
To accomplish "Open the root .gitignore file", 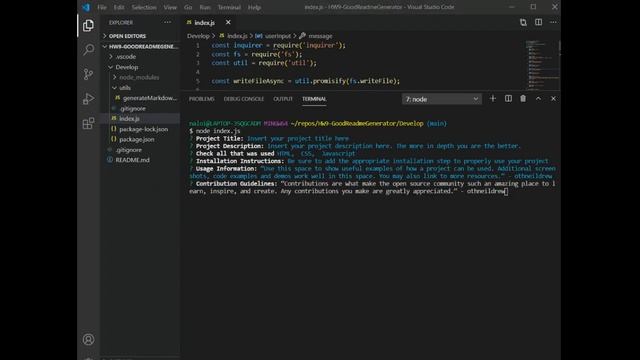I will click(x=140, y=150).
